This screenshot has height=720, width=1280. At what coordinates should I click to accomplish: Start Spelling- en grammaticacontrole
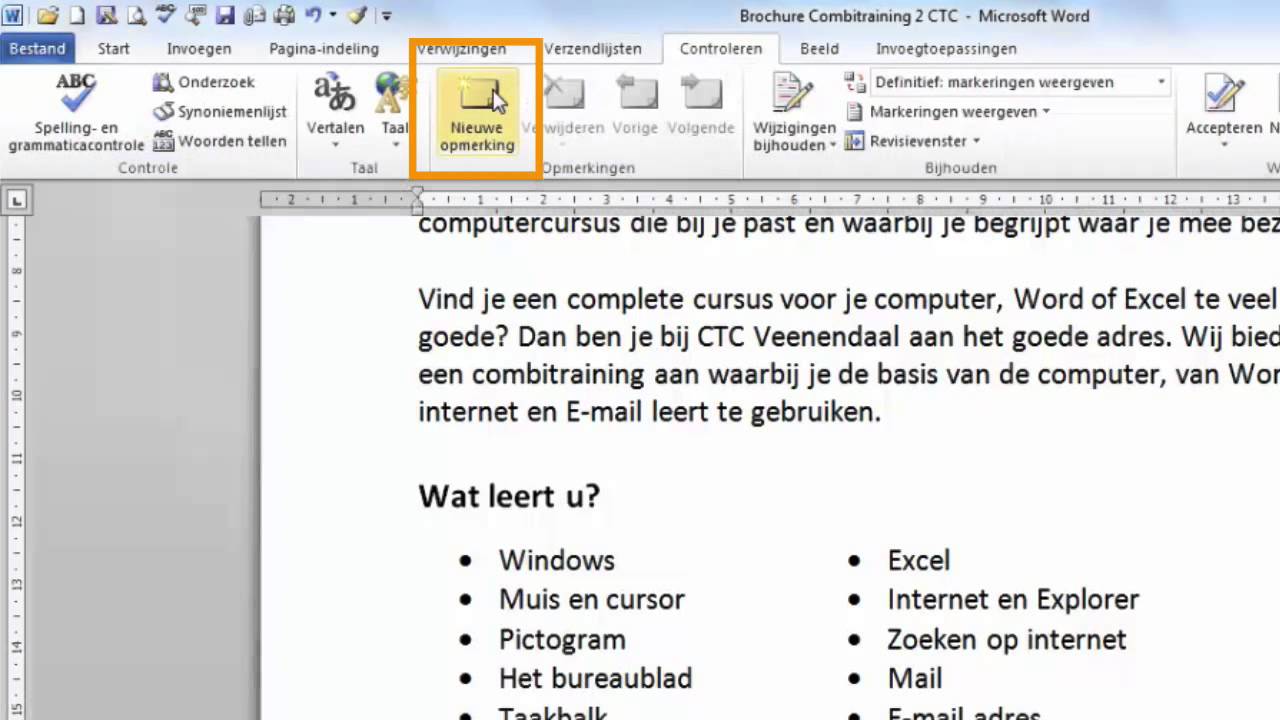click(76, 112)
